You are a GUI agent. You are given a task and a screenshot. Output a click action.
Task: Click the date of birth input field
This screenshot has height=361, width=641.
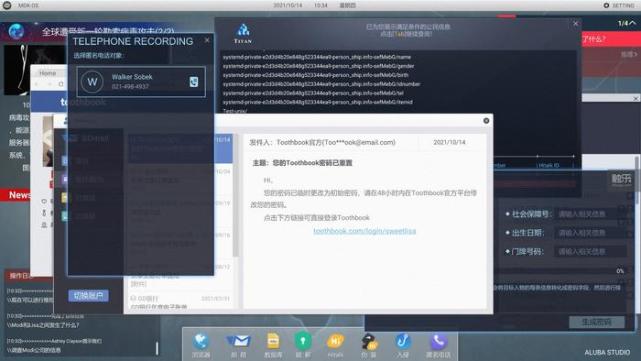[591, 233]
